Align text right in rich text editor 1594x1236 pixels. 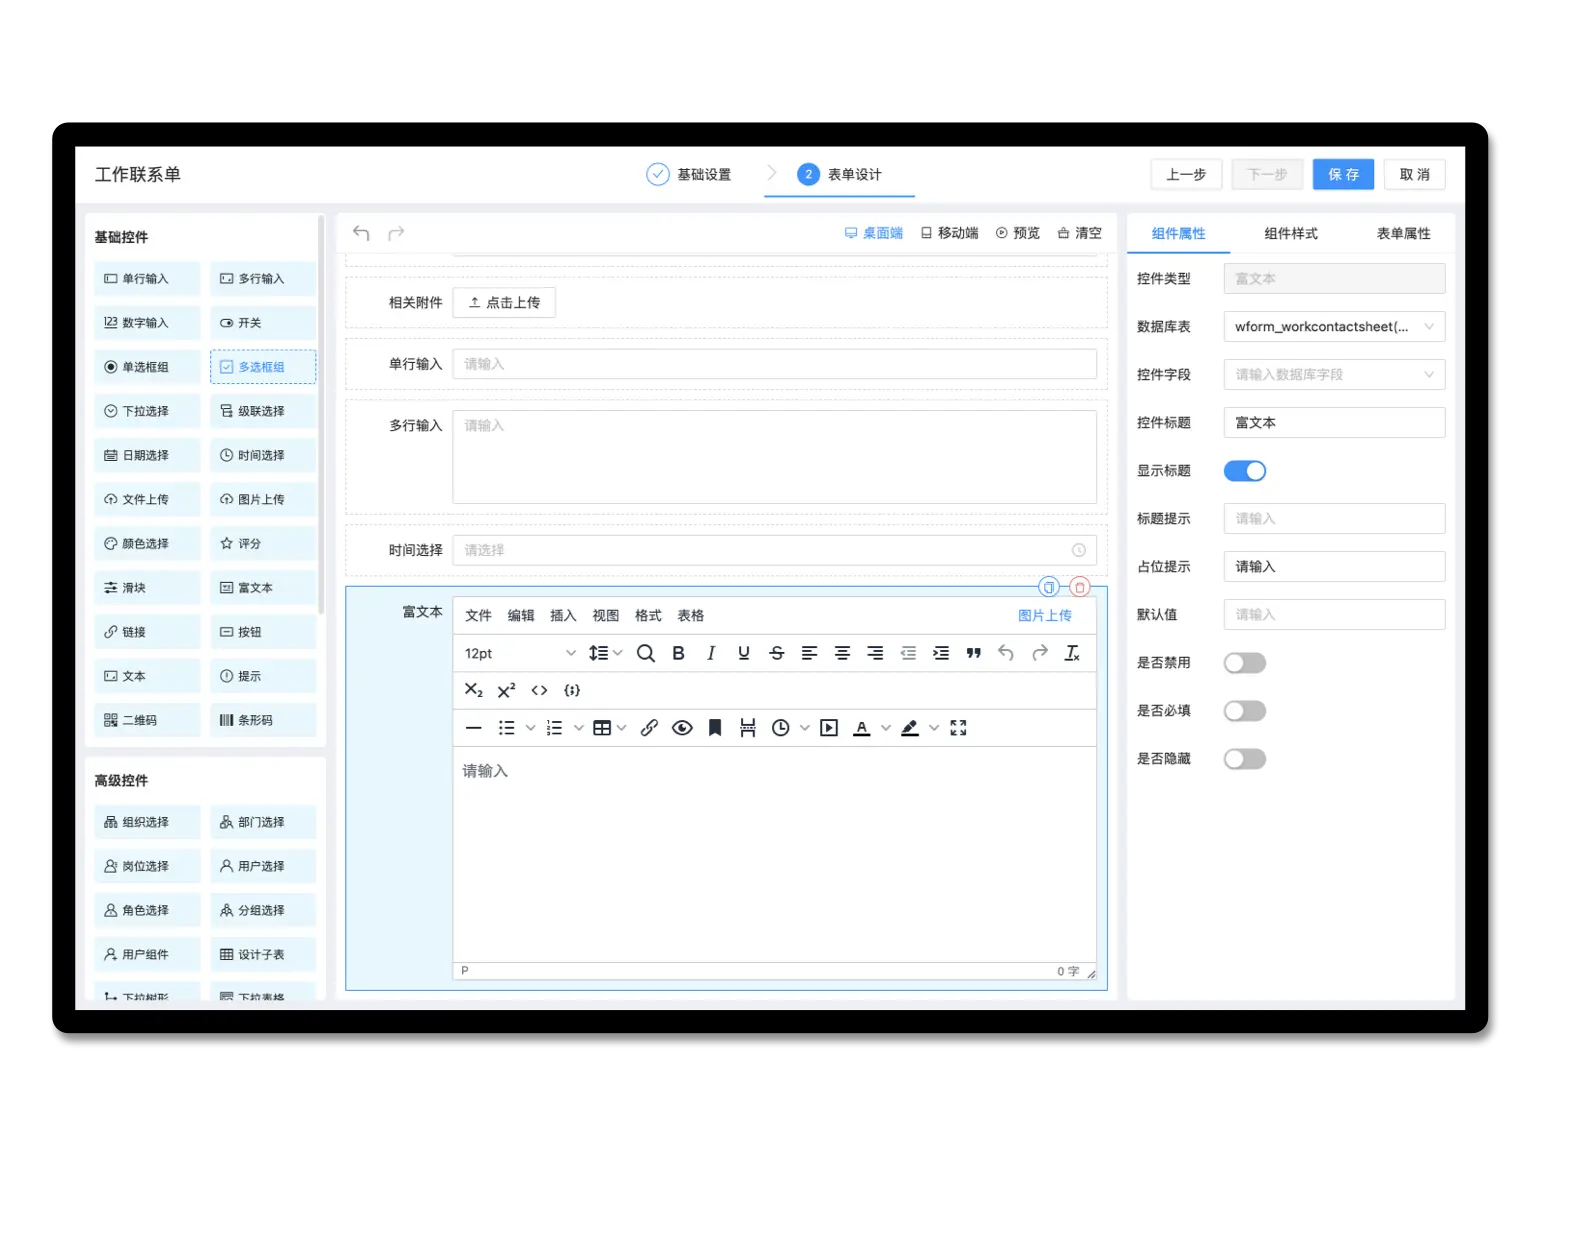[x=875, y=653]
